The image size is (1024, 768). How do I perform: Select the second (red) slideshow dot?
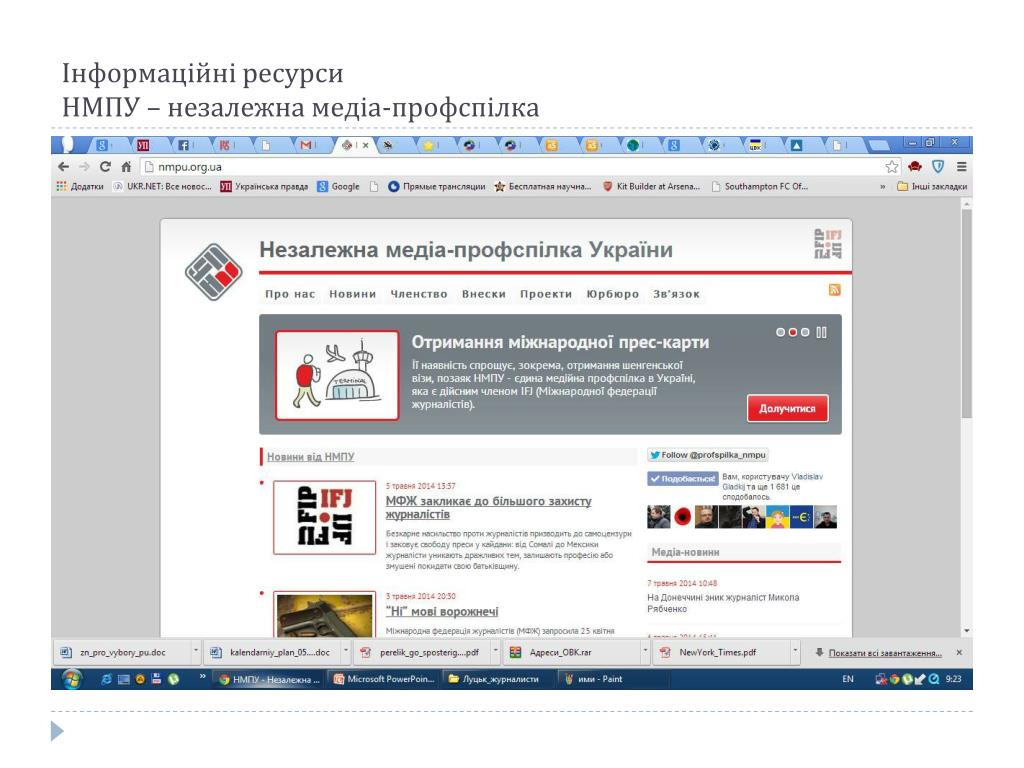(x=793, y=332)
